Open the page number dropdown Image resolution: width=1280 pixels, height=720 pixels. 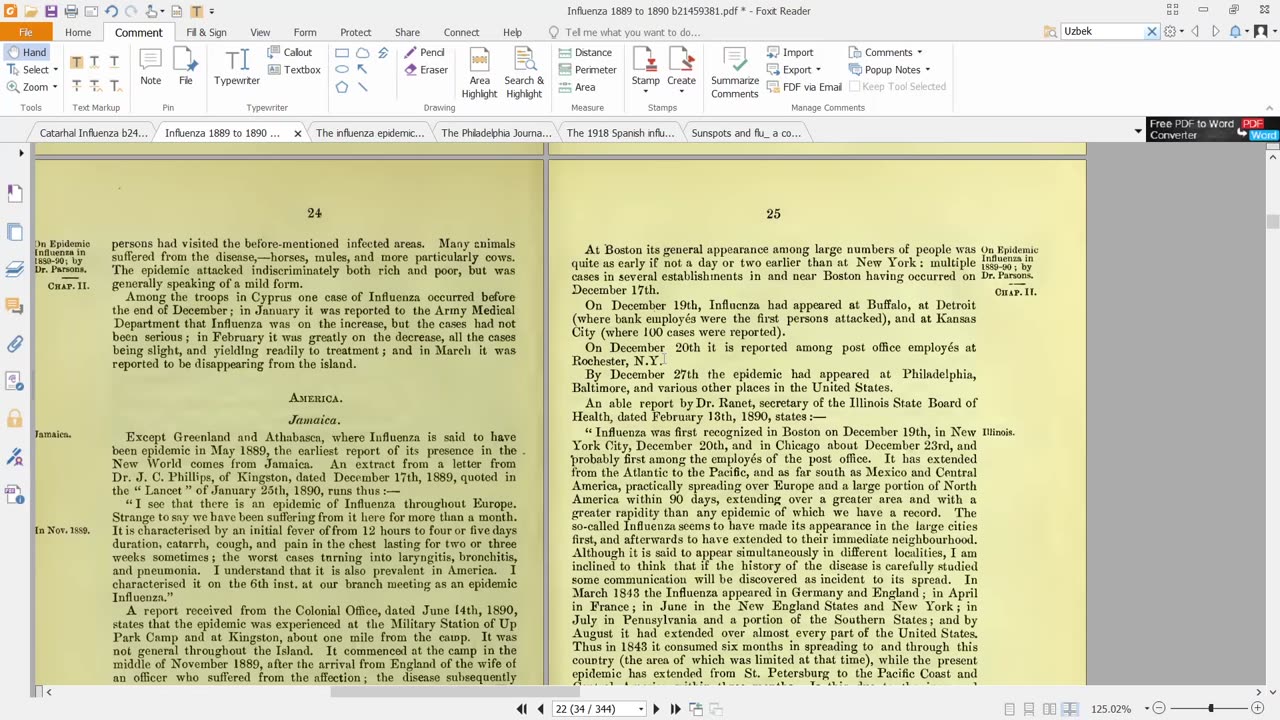coord(640,709)
